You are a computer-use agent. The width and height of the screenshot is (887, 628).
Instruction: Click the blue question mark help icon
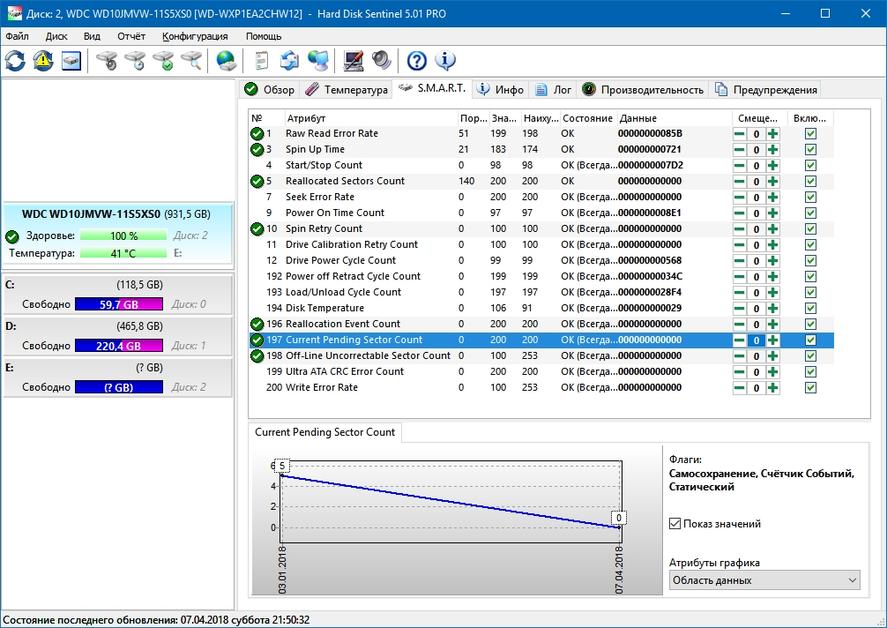coord(417,61)
